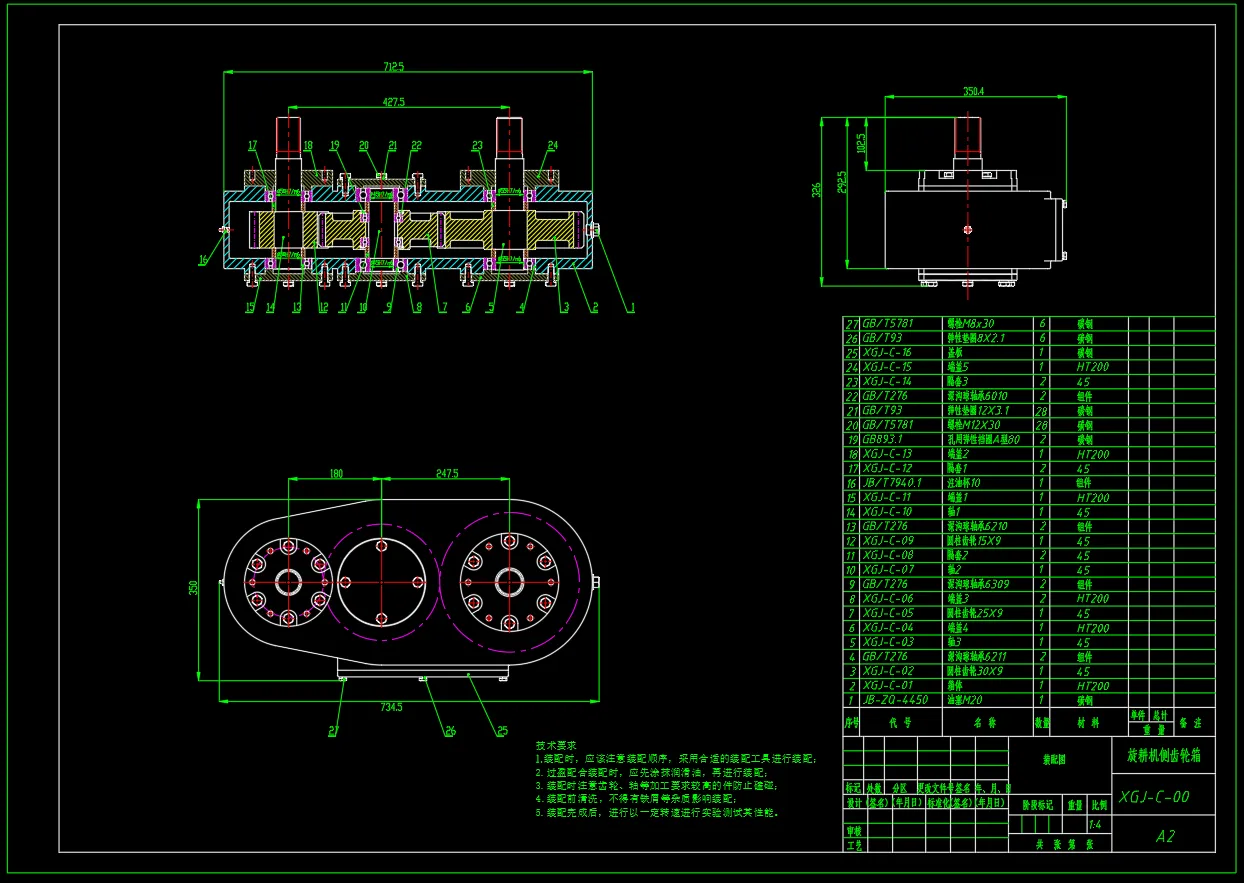
Task: Click part code XGJ-C-05
Action: 887,614
